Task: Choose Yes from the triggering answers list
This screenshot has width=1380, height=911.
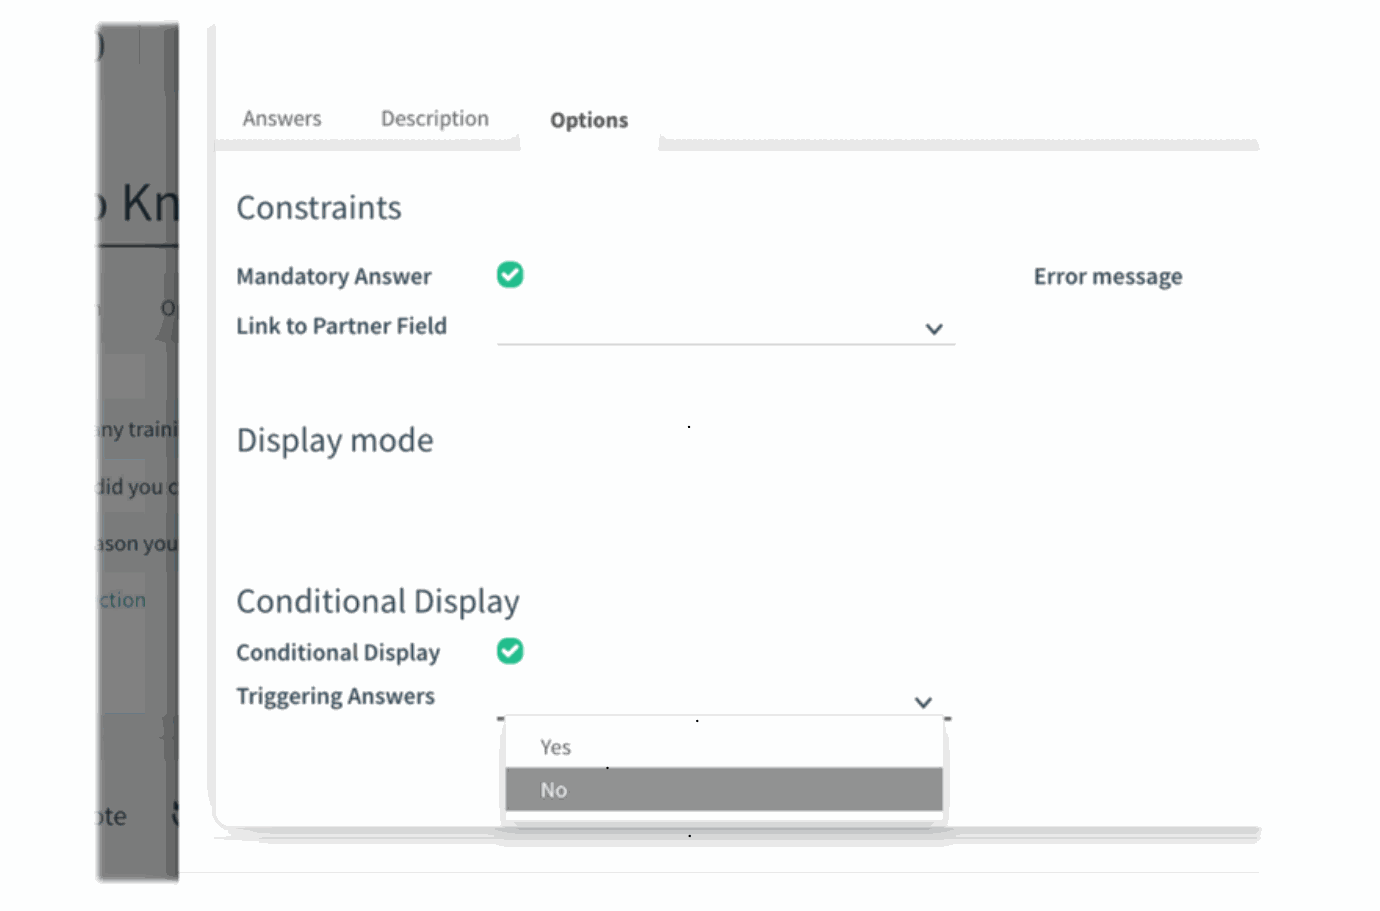Action: (556, 748)
